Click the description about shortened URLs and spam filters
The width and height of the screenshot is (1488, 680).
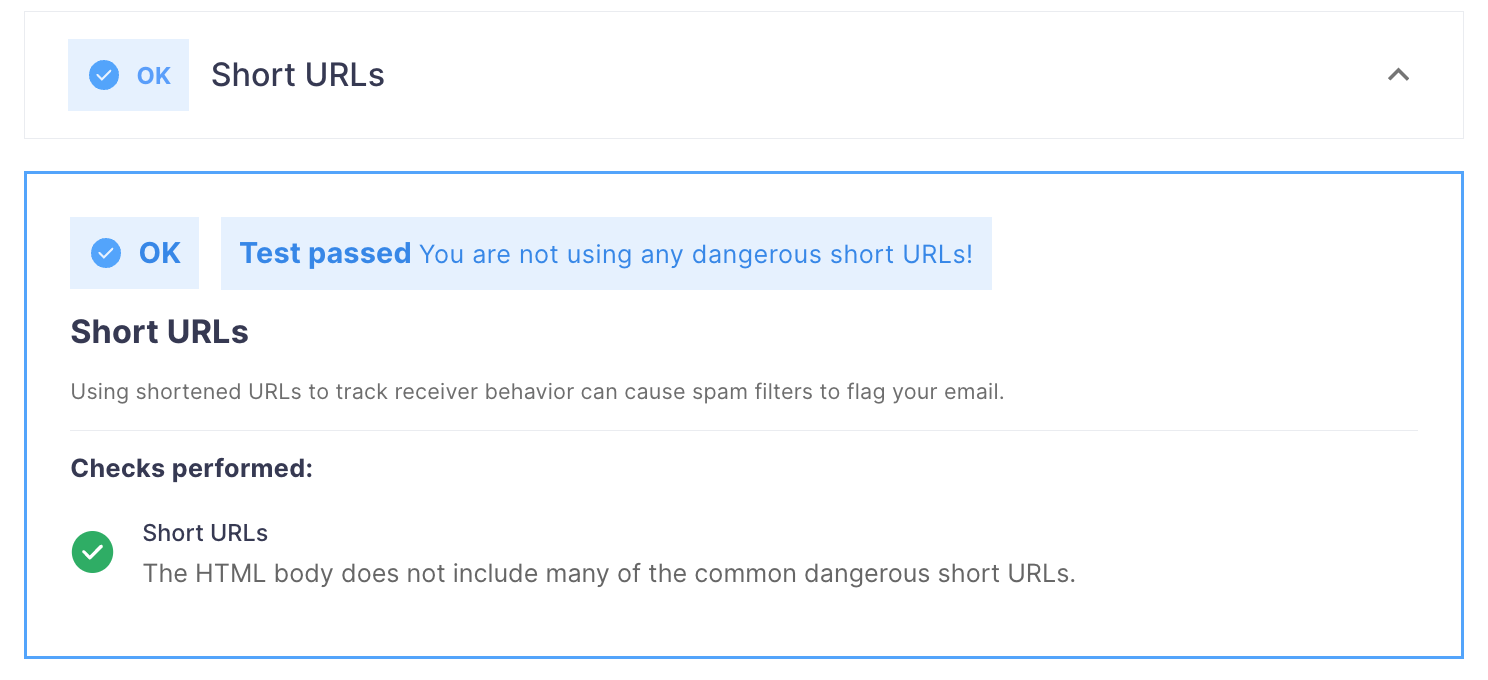point(537,392)
